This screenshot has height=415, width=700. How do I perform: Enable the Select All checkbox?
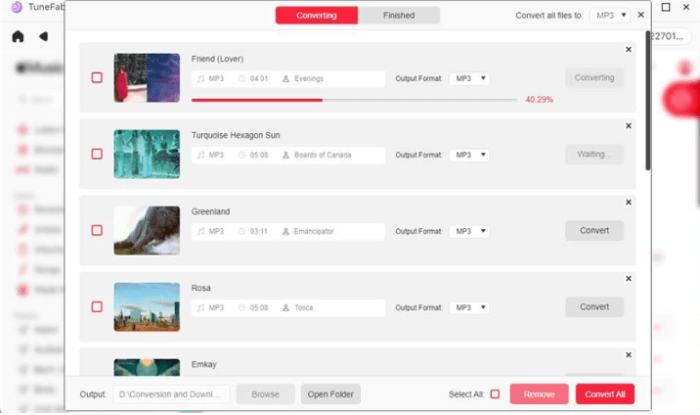click(495, 394)
